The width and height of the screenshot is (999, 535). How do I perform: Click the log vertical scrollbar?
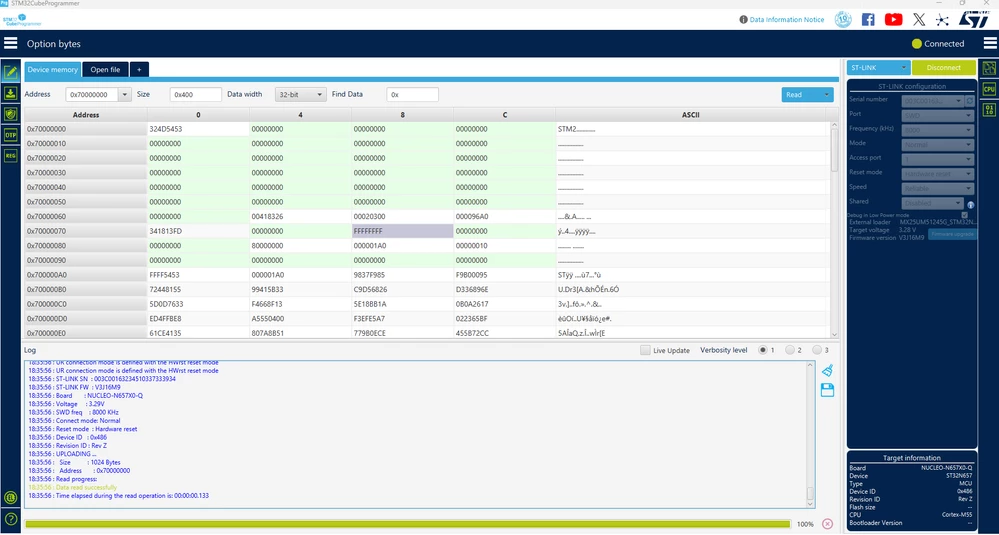(810, 434)
